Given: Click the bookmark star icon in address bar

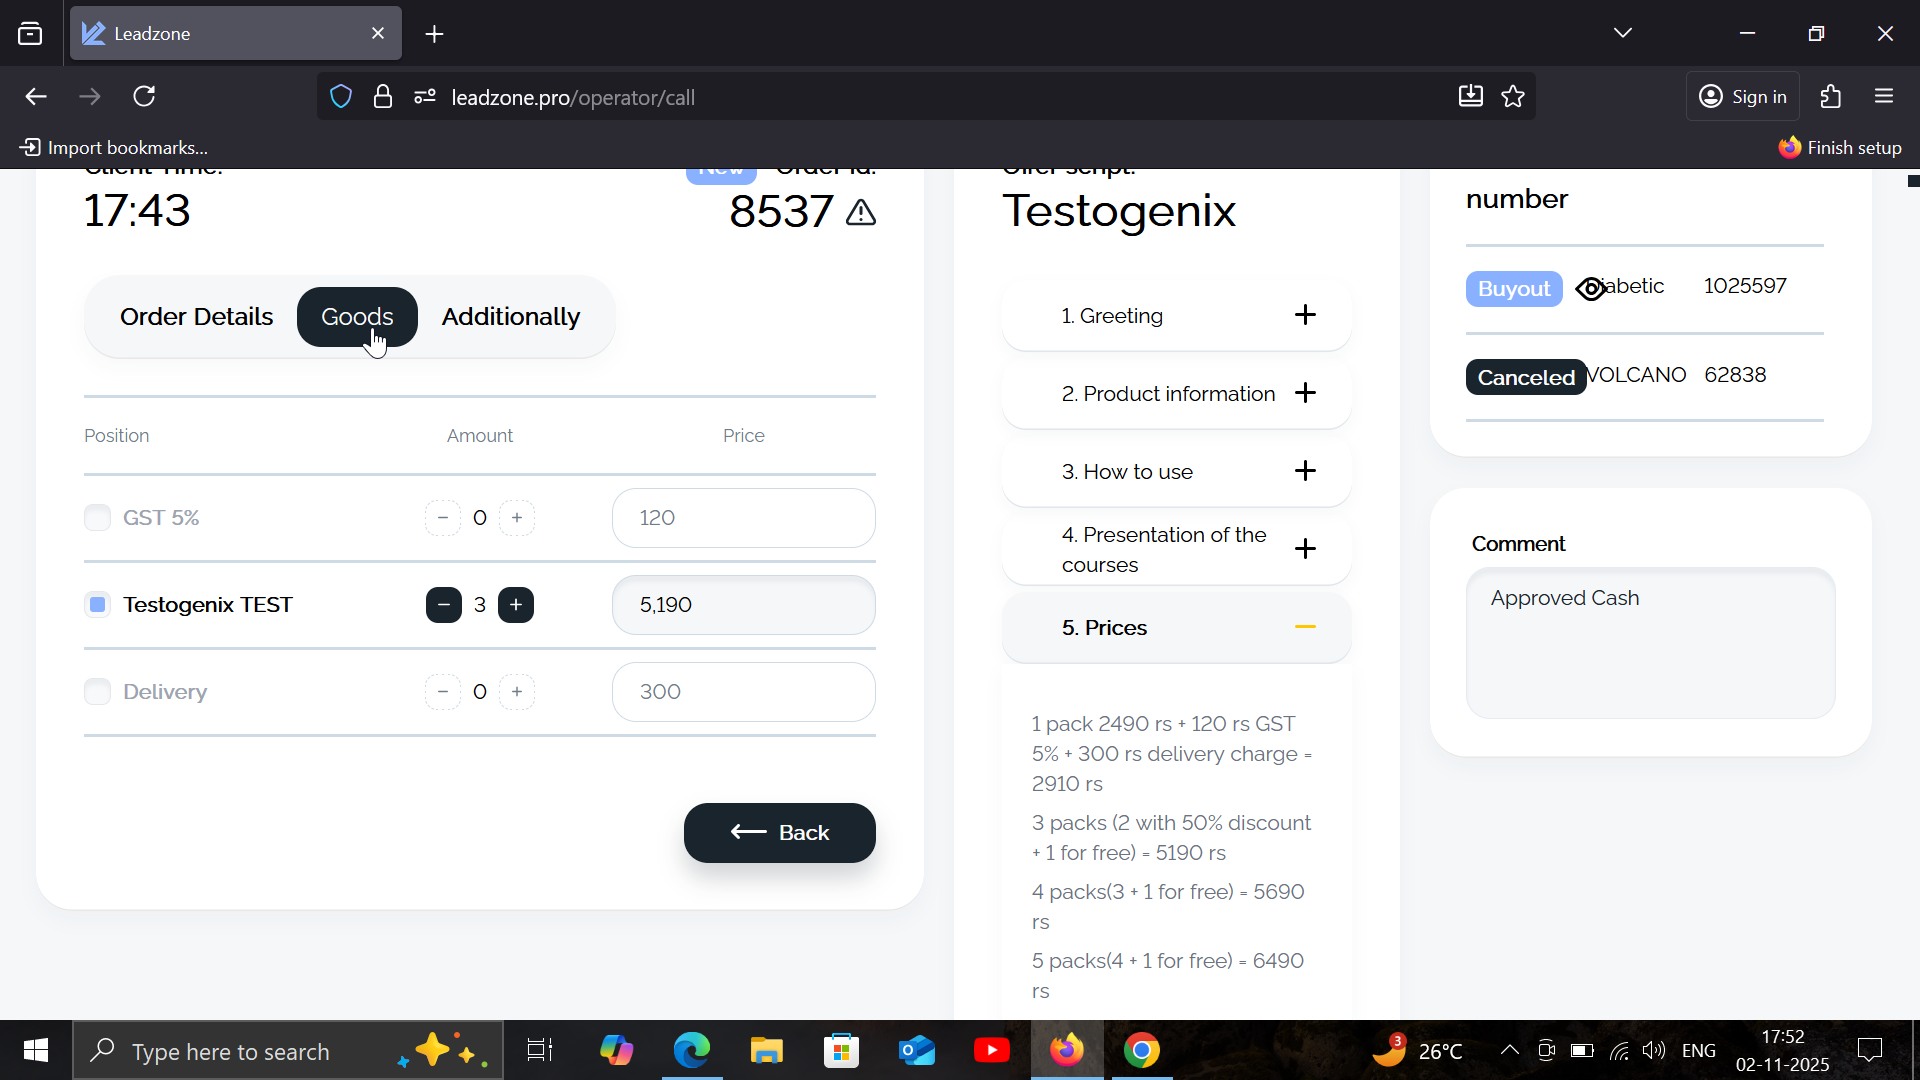Looking at the screenshot, I should coord(1513,97).
